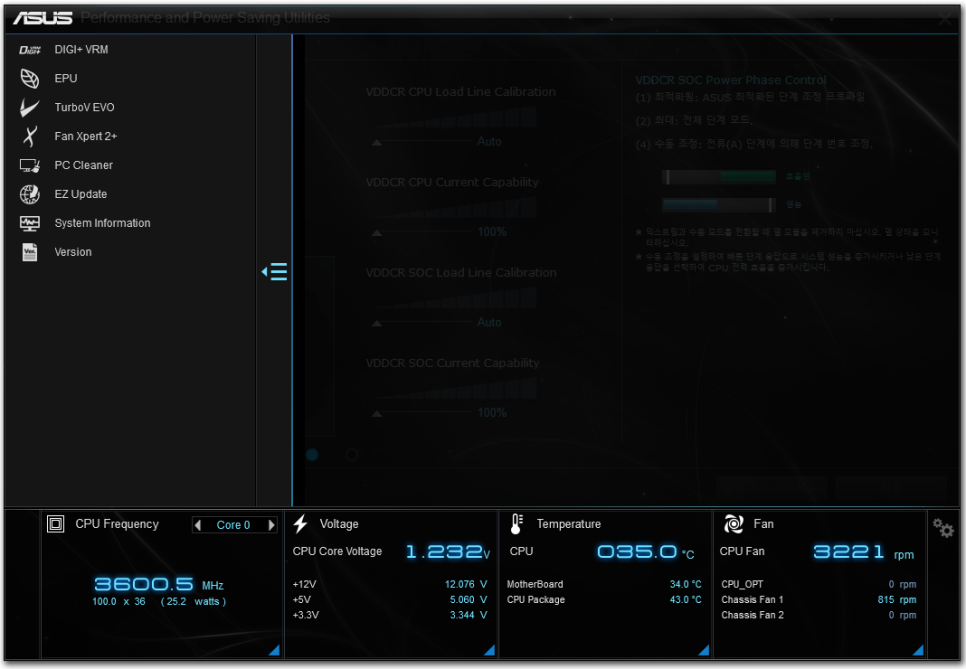
Task: Click the Fan panel fan icon
Action: (733, 524)
